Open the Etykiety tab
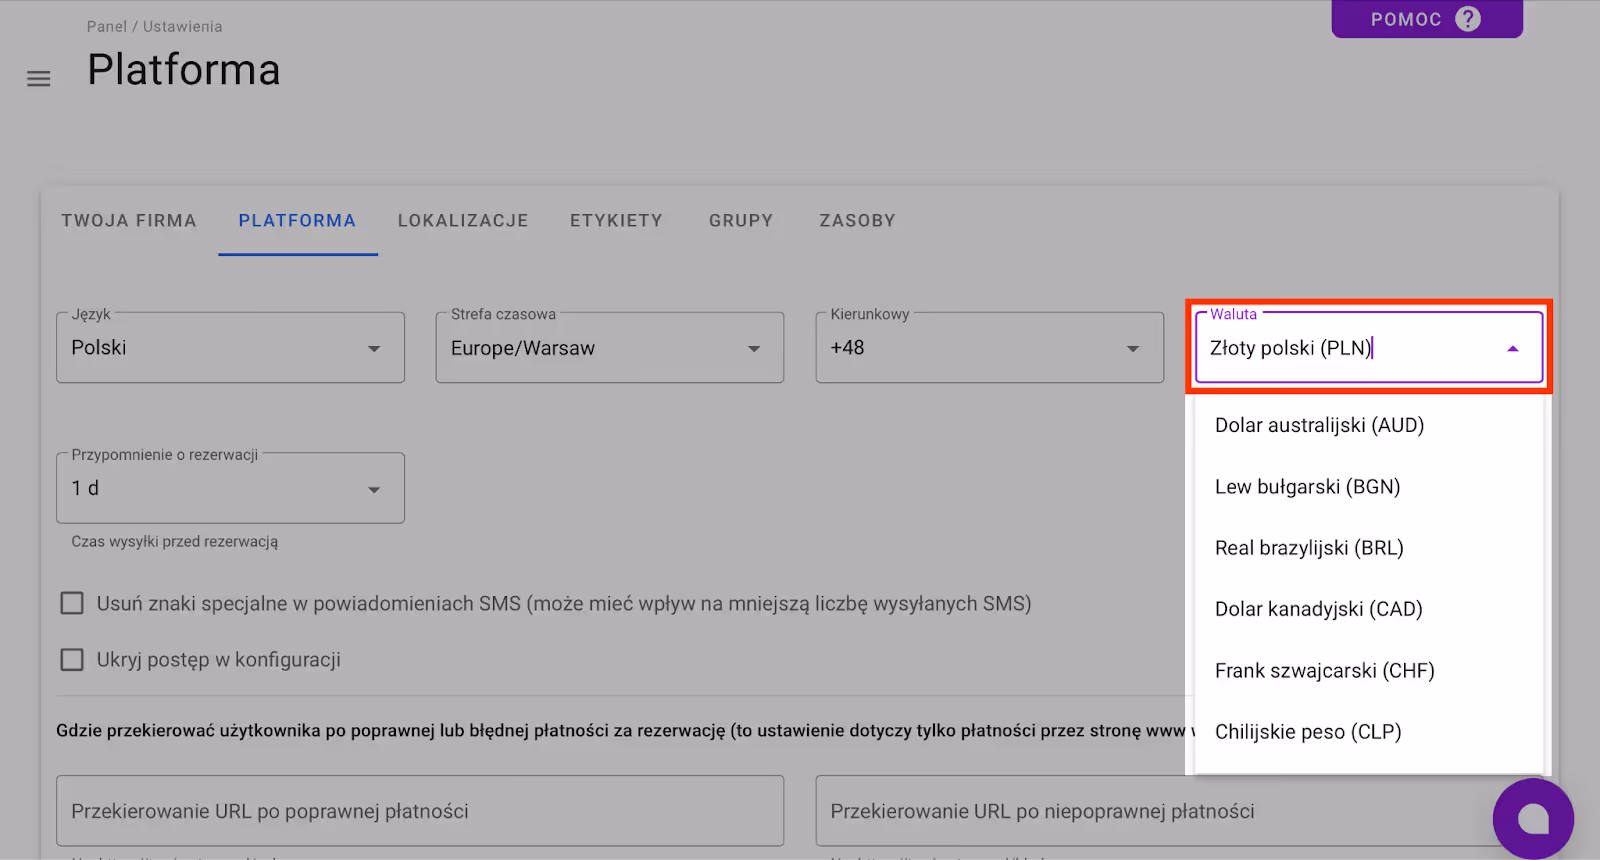The image size is (1600, 860). (616, 221)
